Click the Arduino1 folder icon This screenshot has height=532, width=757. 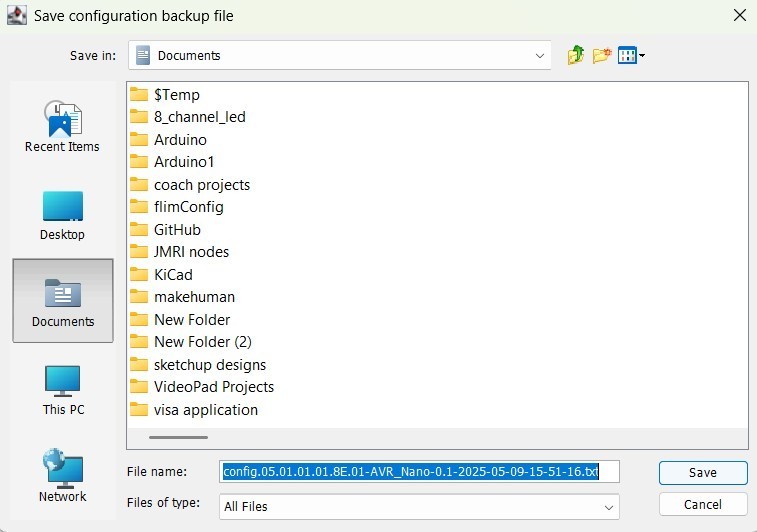pyautogui.click(x=139, y=161)
